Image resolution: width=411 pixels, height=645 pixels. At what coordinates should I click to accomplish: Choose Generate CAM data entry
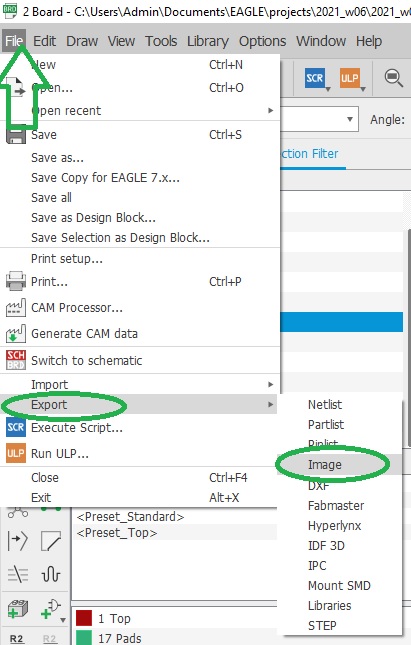[84, 334]
